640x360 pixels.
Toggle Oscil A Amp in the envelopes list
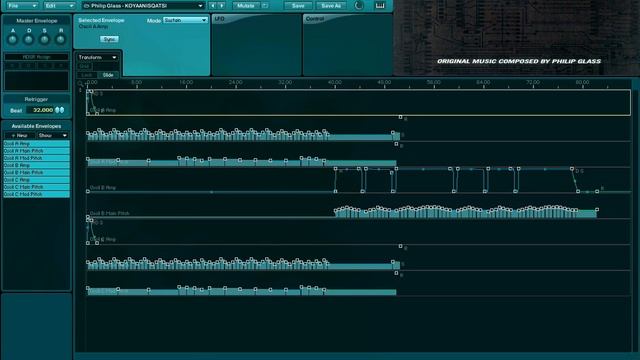[x=36, y=144]
